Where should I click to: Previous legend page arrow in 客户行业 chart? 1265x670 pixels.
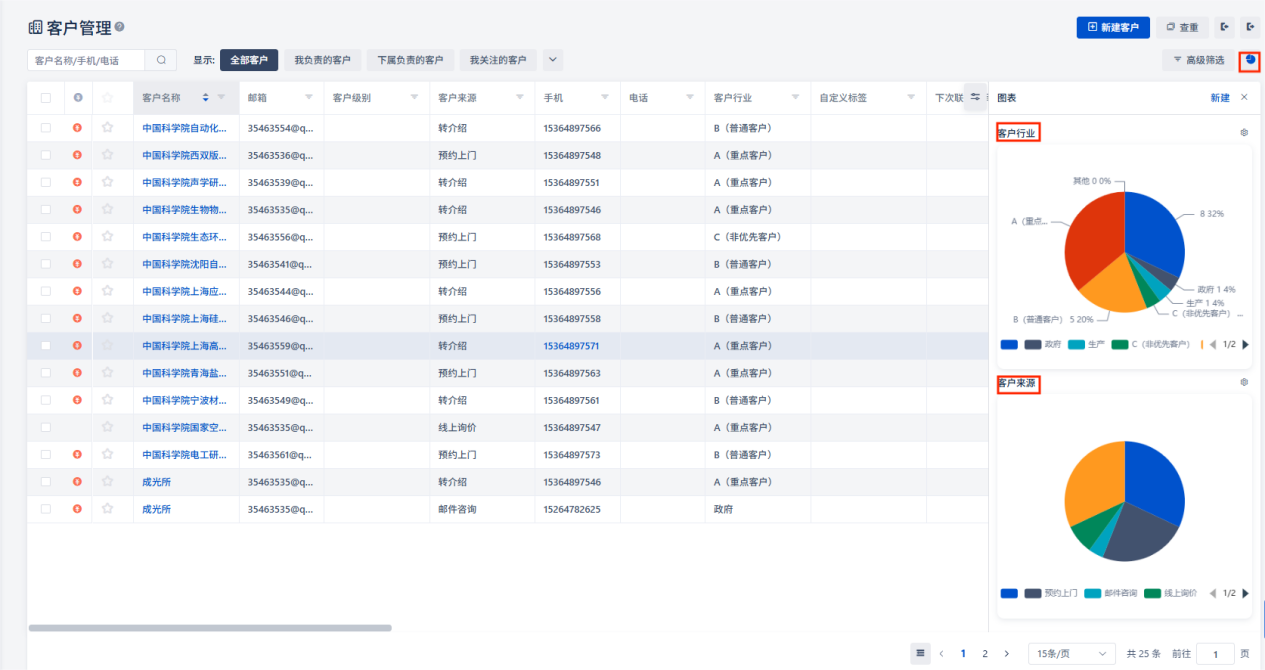pos(1213,344)
